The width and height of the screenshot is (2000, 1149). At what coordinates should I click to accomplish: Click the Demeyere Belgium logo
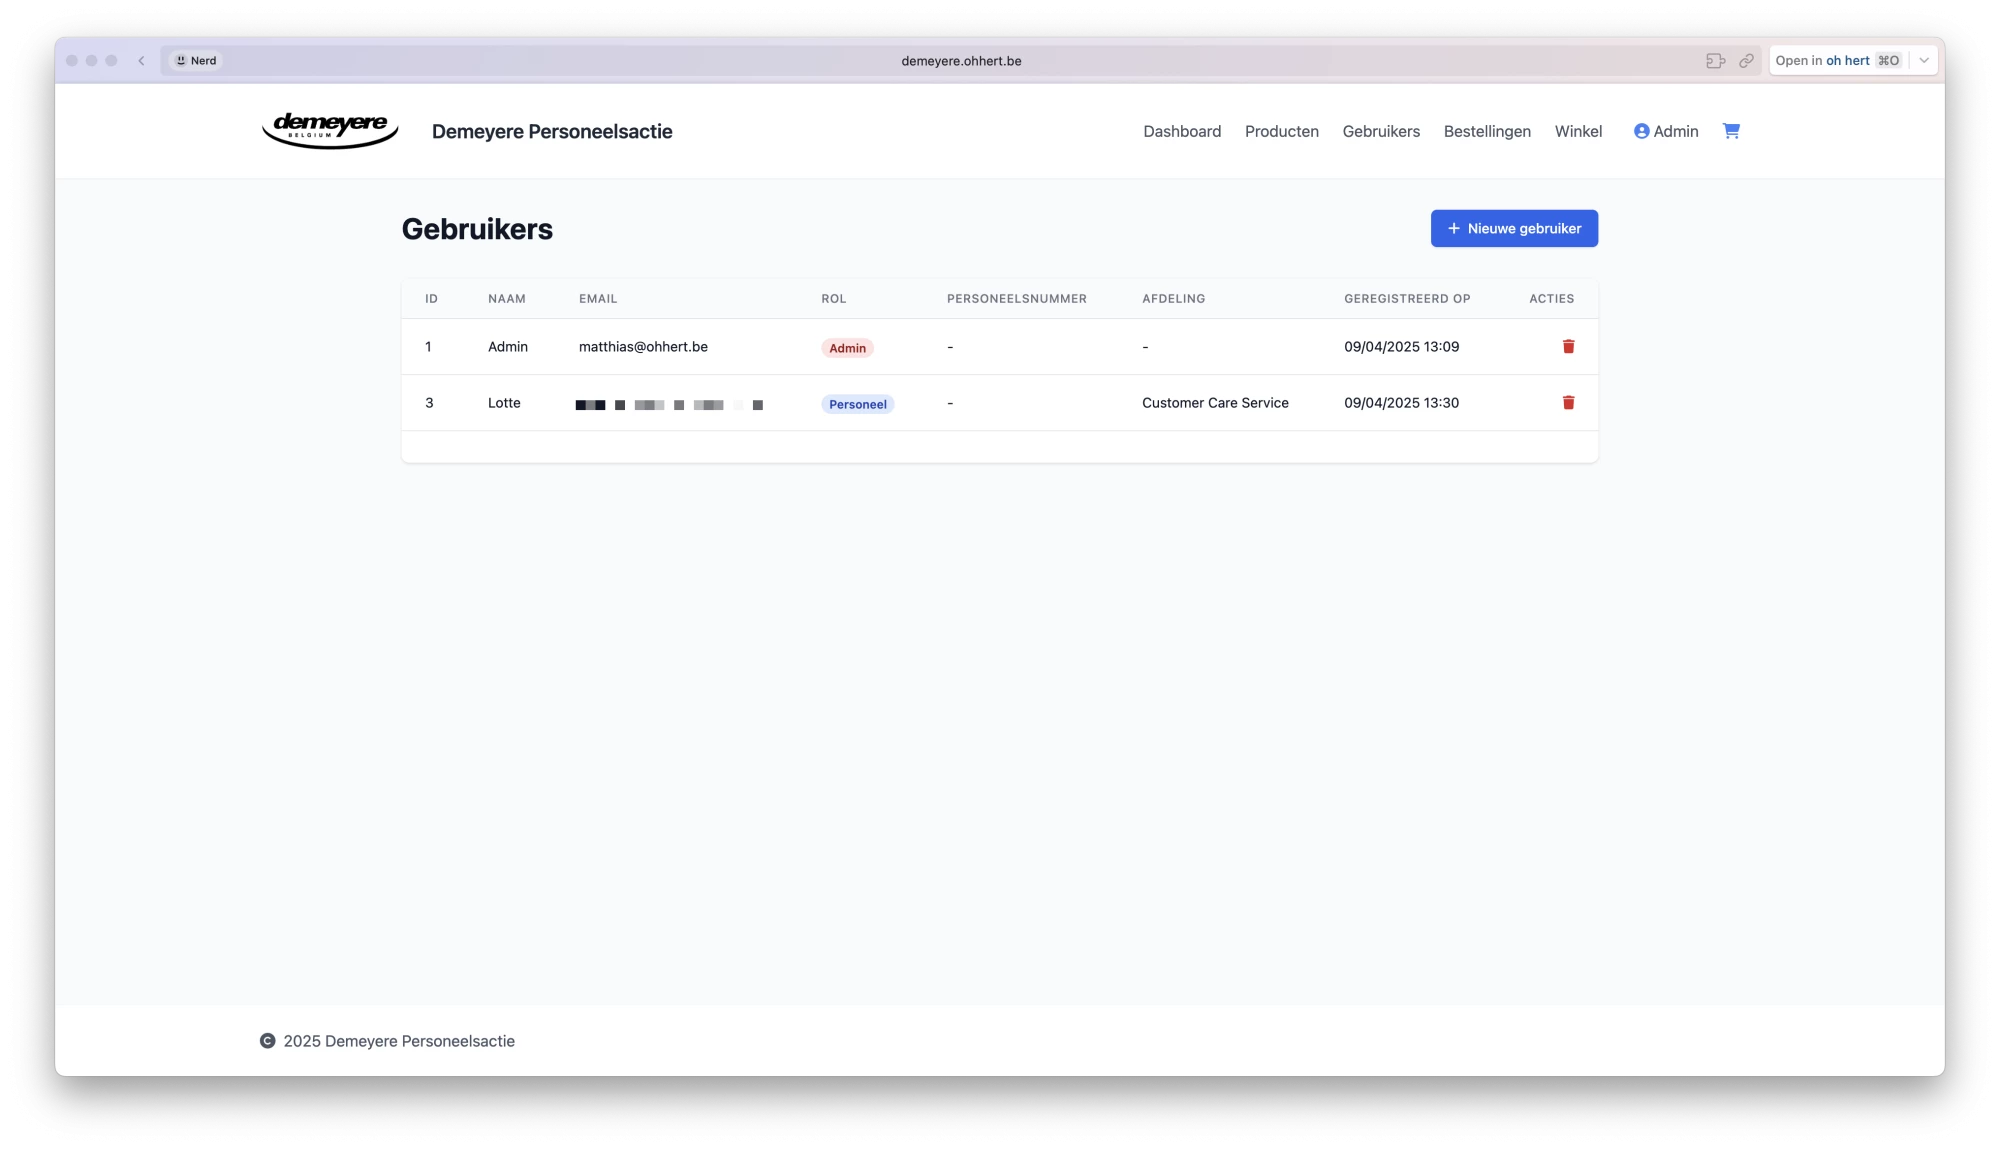point(330,131)
